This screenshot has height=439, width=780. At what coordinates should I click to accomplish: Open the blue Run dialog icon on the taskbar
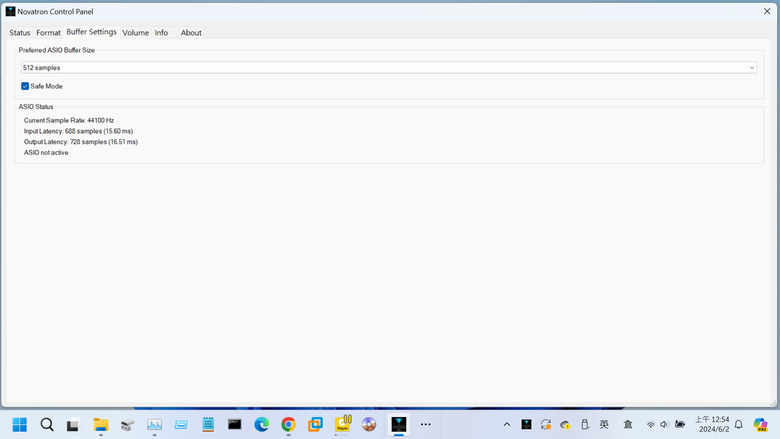(181, 425)
